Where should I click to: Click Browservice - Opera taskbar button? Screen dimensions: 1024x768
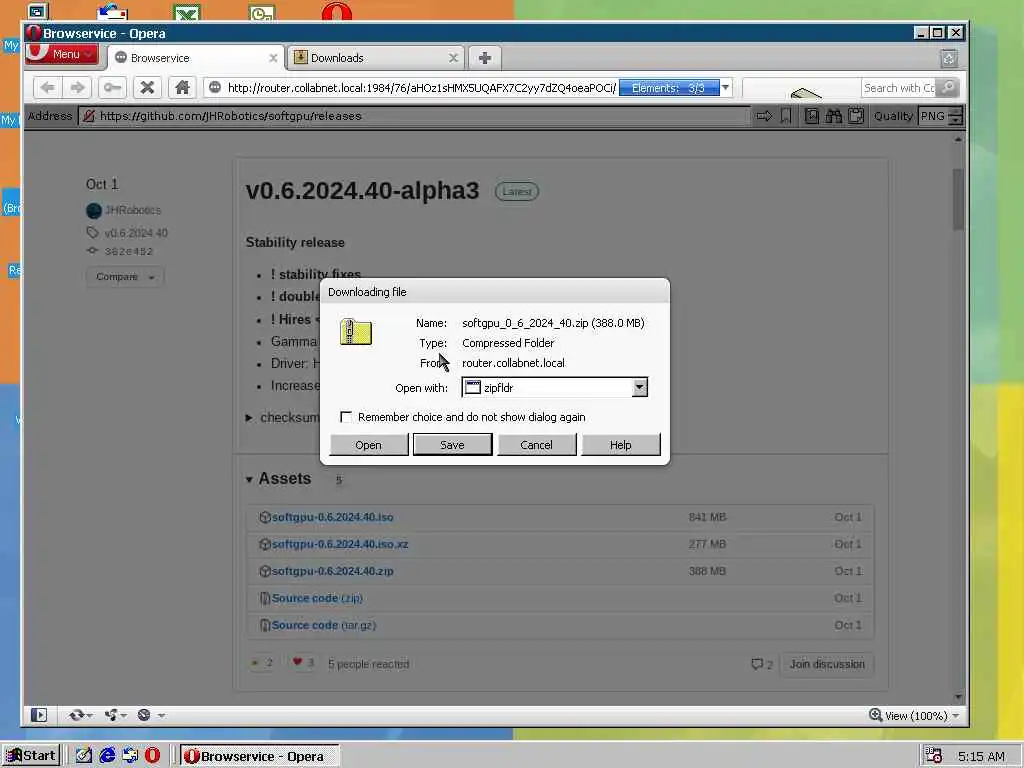point(260,756)
